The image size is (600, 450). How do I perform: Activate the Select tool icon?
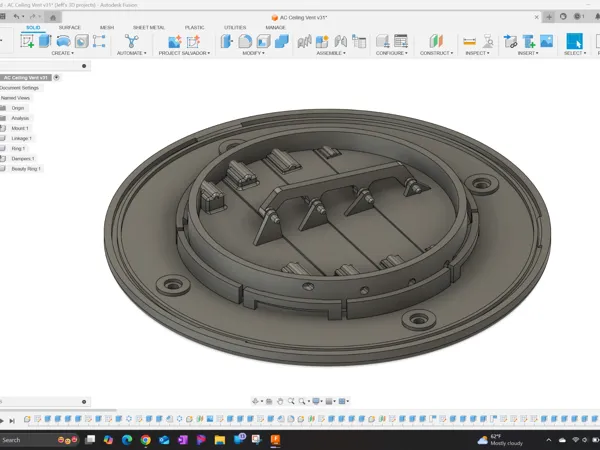pyautogui.click(x=574, y=41)
